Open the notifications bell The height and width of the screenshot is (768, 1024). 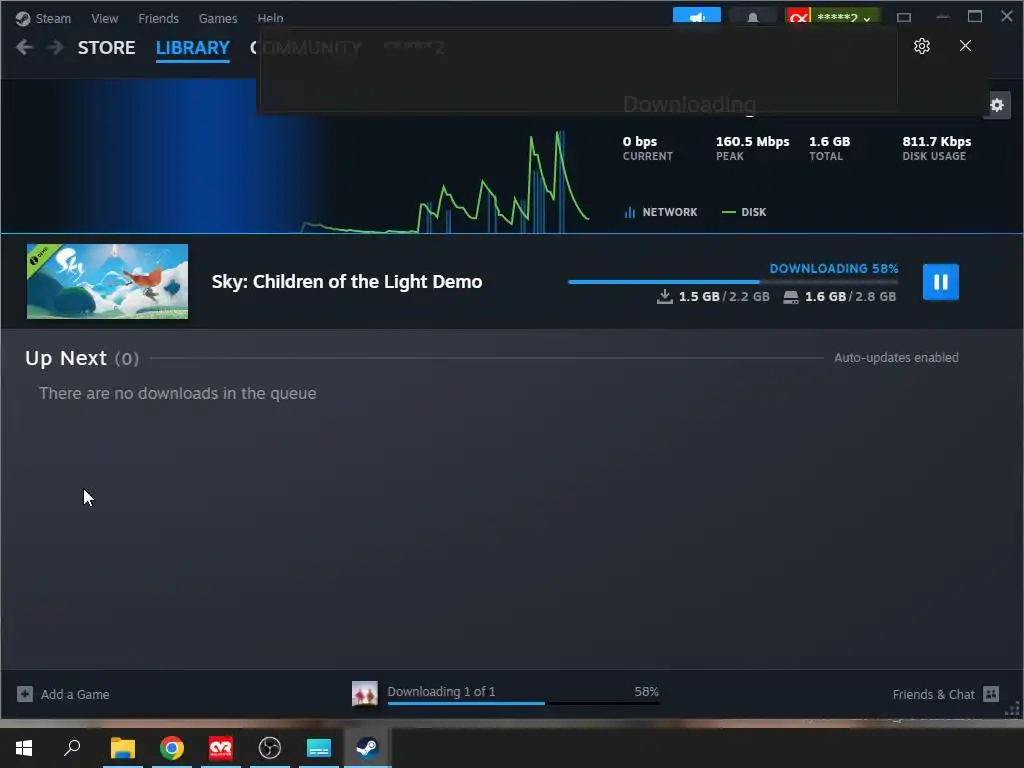752,17
